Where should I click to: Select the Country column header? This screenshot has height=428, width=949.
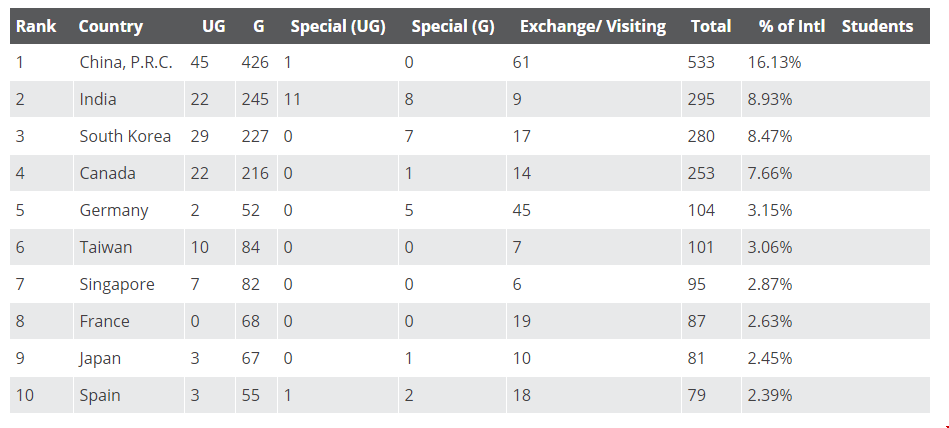pyautogui.click(x=111, y=27)
